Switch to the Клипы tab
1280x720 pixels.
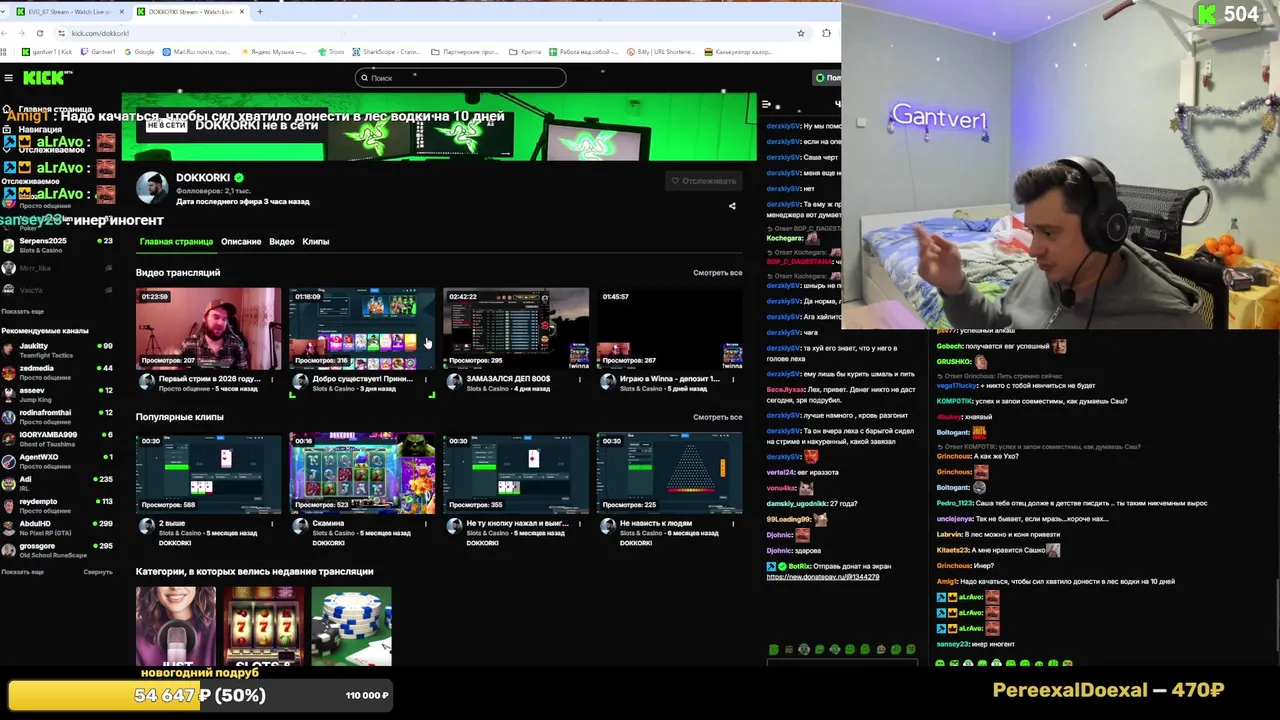click(x=316, y=242)
